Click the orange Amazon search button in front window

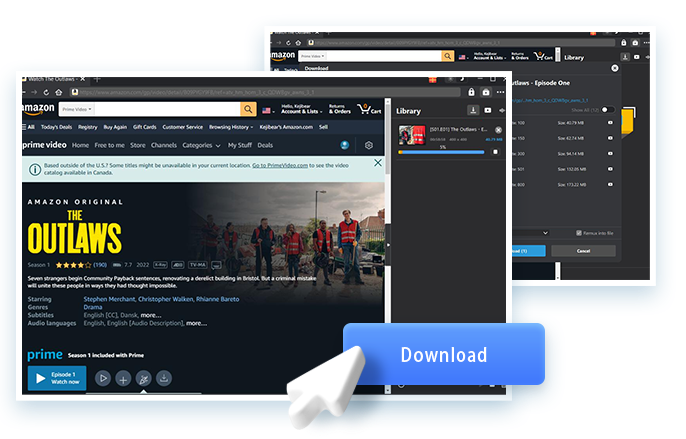click(248, 109)
